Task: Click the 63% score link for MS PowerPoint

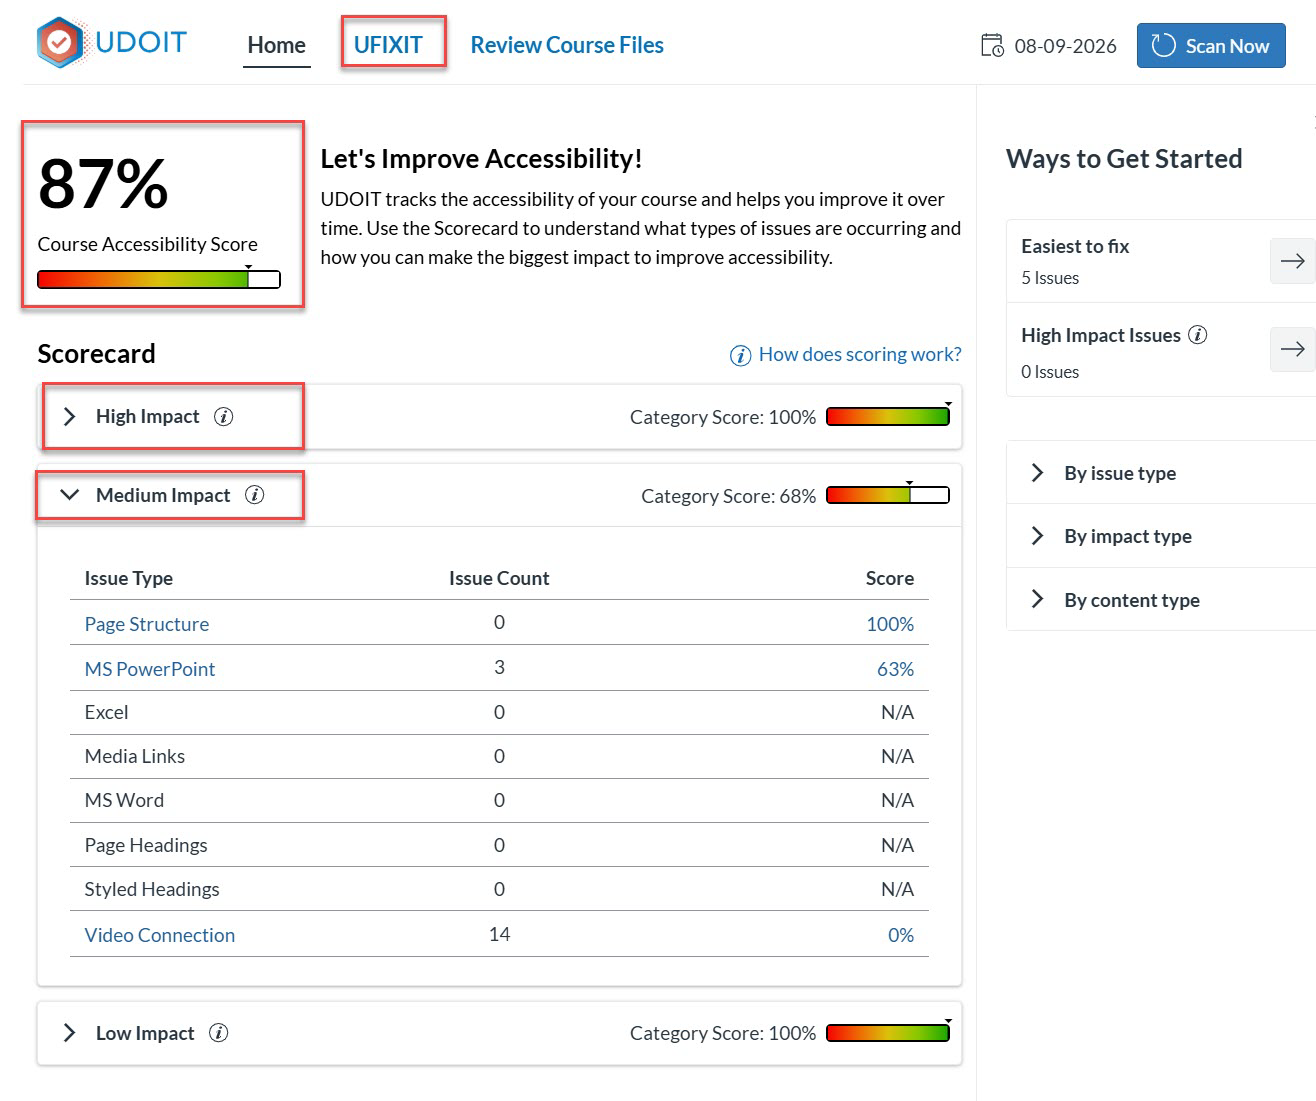Action: pyautogui.click(x=896, y=669)
